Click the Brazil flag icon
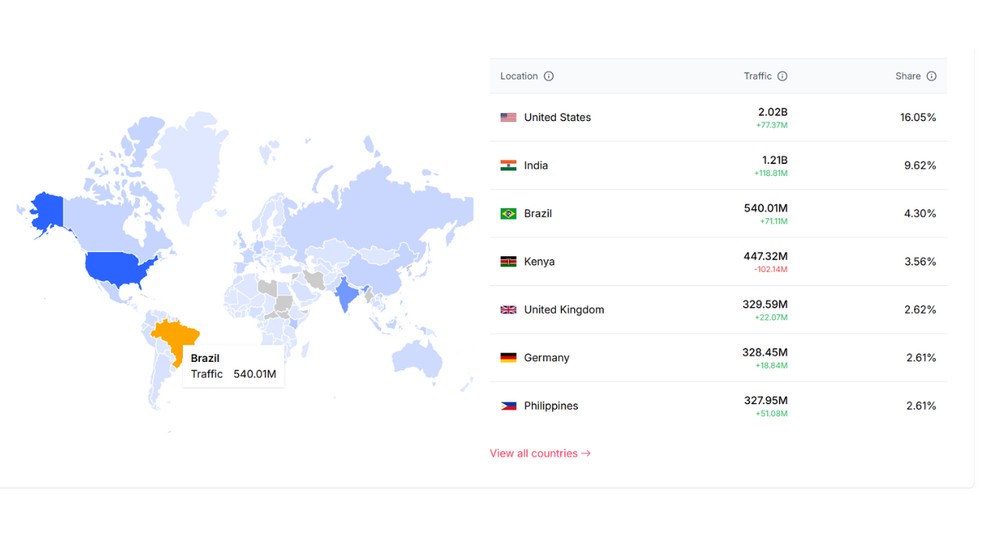Viewport: 984px width, 547px height. point(508,213)
